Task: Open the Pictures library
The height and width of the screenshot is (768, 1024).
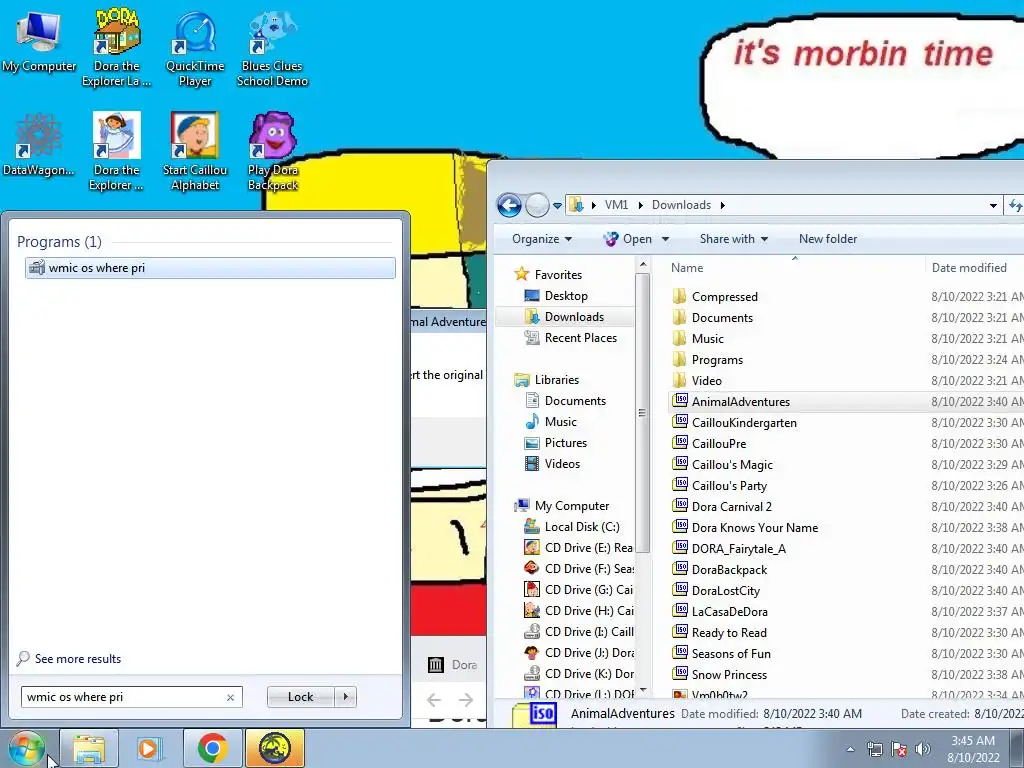Action: point(556,443)
